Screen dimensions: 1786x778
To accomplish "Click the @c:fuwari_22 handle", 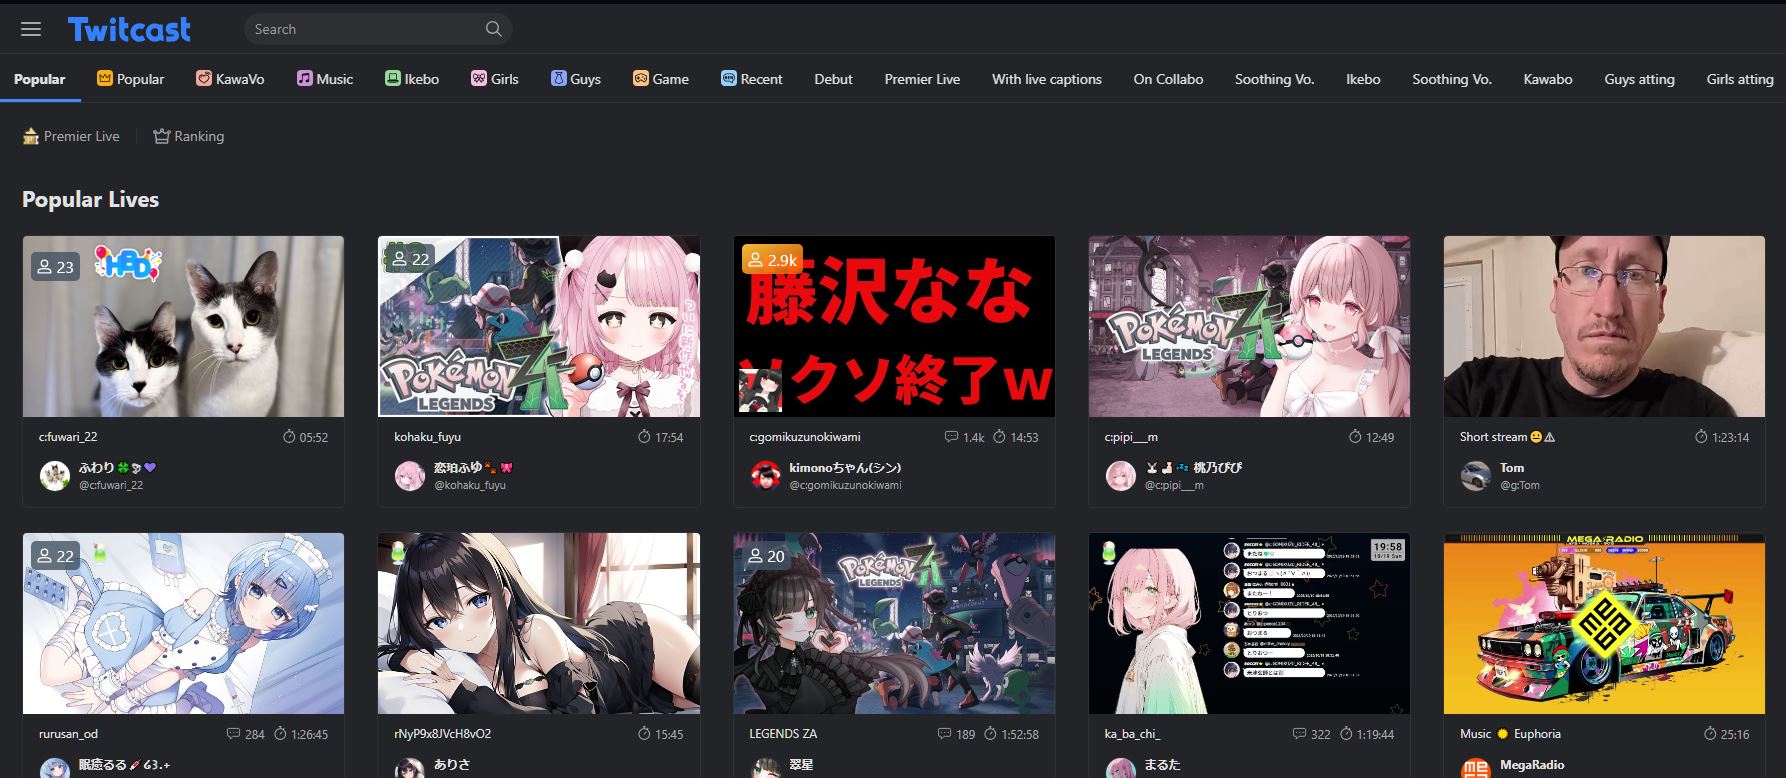I will 111,486.
